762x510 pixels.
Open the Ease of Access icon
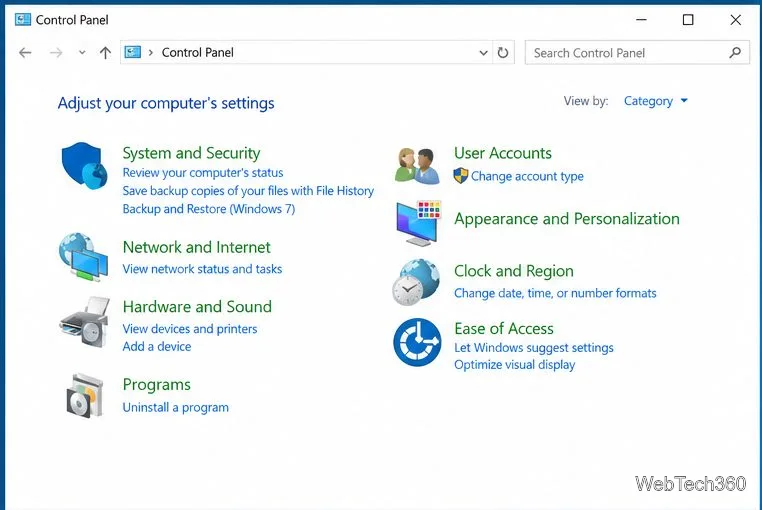[x=417, y=342]
